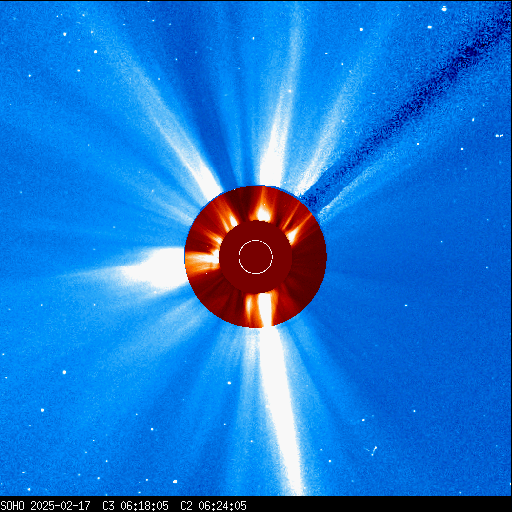
Task: Select the C3 06:18:05 timestamp text
Action: click(135, 506)
